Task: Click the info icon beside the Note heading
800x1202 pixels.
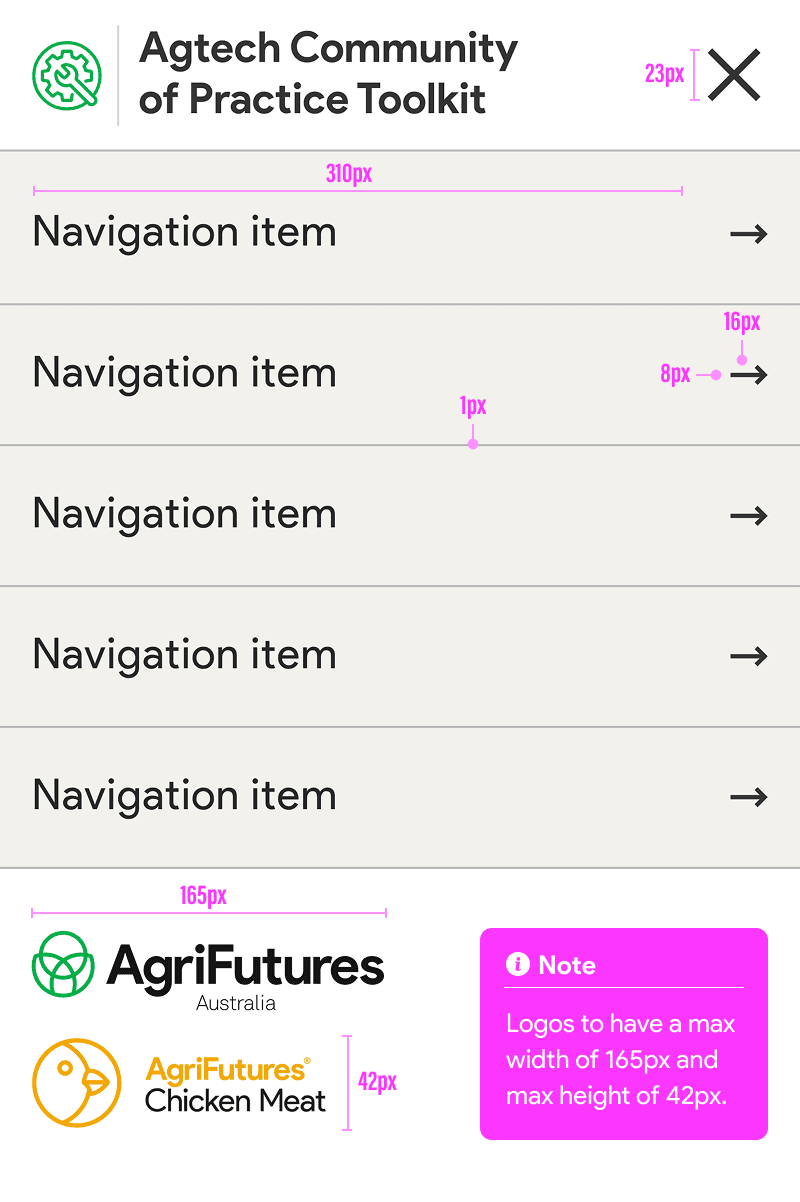Action: point(517,964)
